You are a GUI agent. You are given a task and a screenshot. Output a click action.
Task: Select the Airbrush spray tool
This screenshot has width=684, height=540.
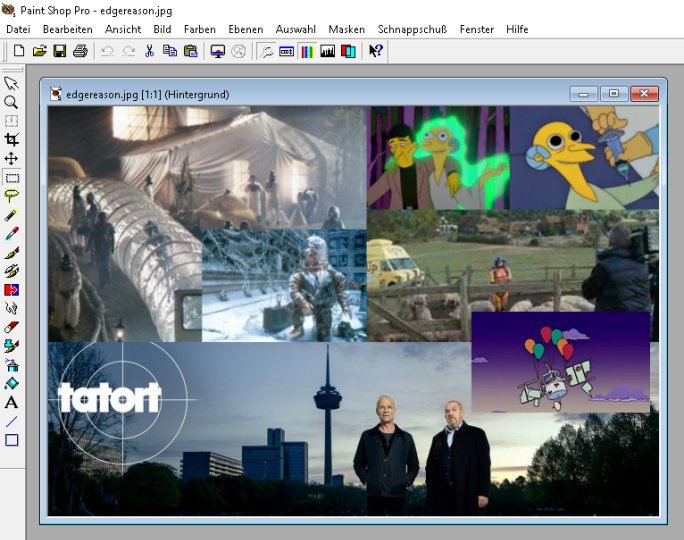point(11,365)
